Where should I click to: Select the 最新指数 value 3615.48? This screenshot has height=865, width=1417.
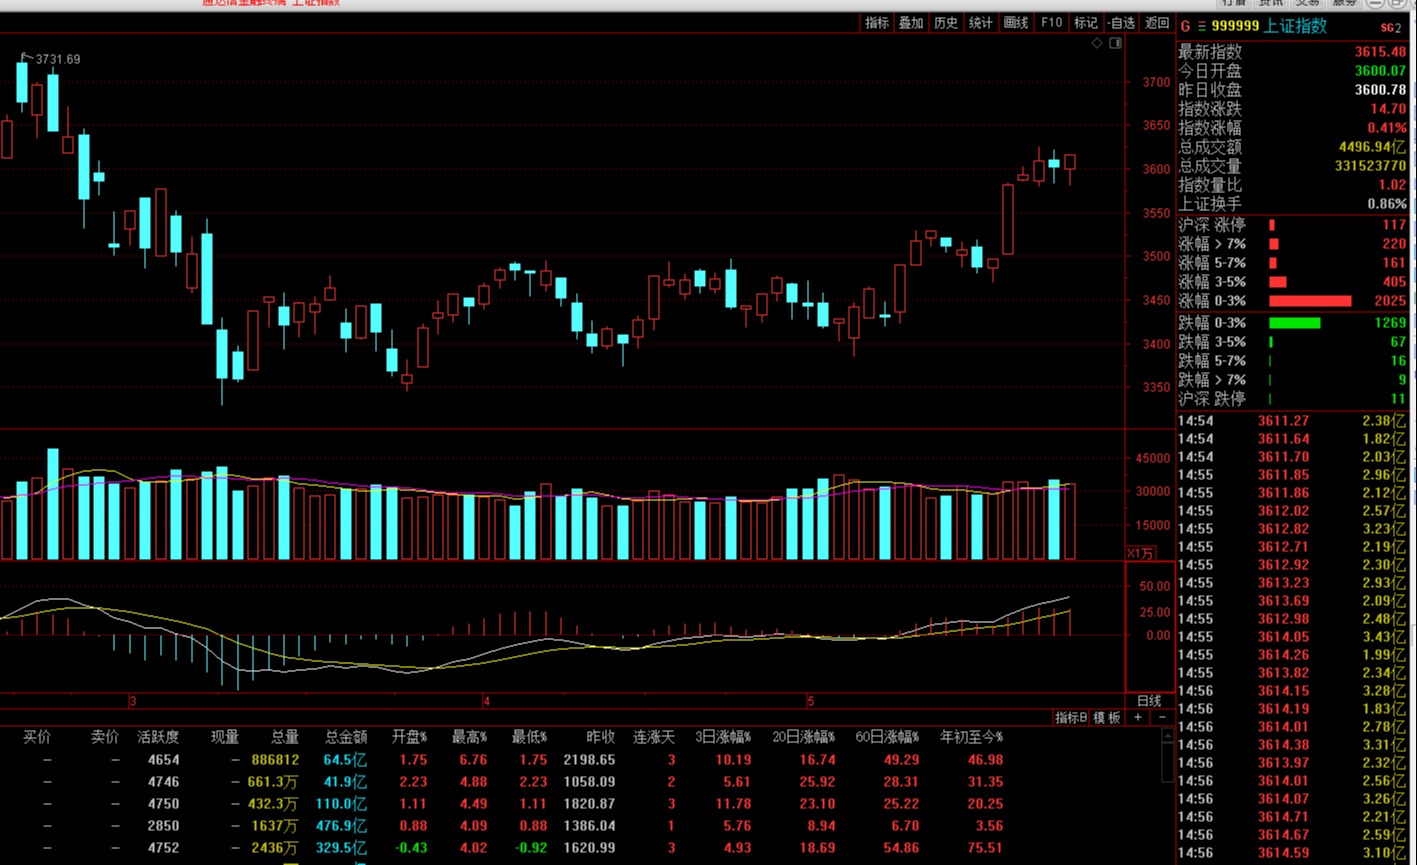pyautogui.click(x=1380, y=52)
